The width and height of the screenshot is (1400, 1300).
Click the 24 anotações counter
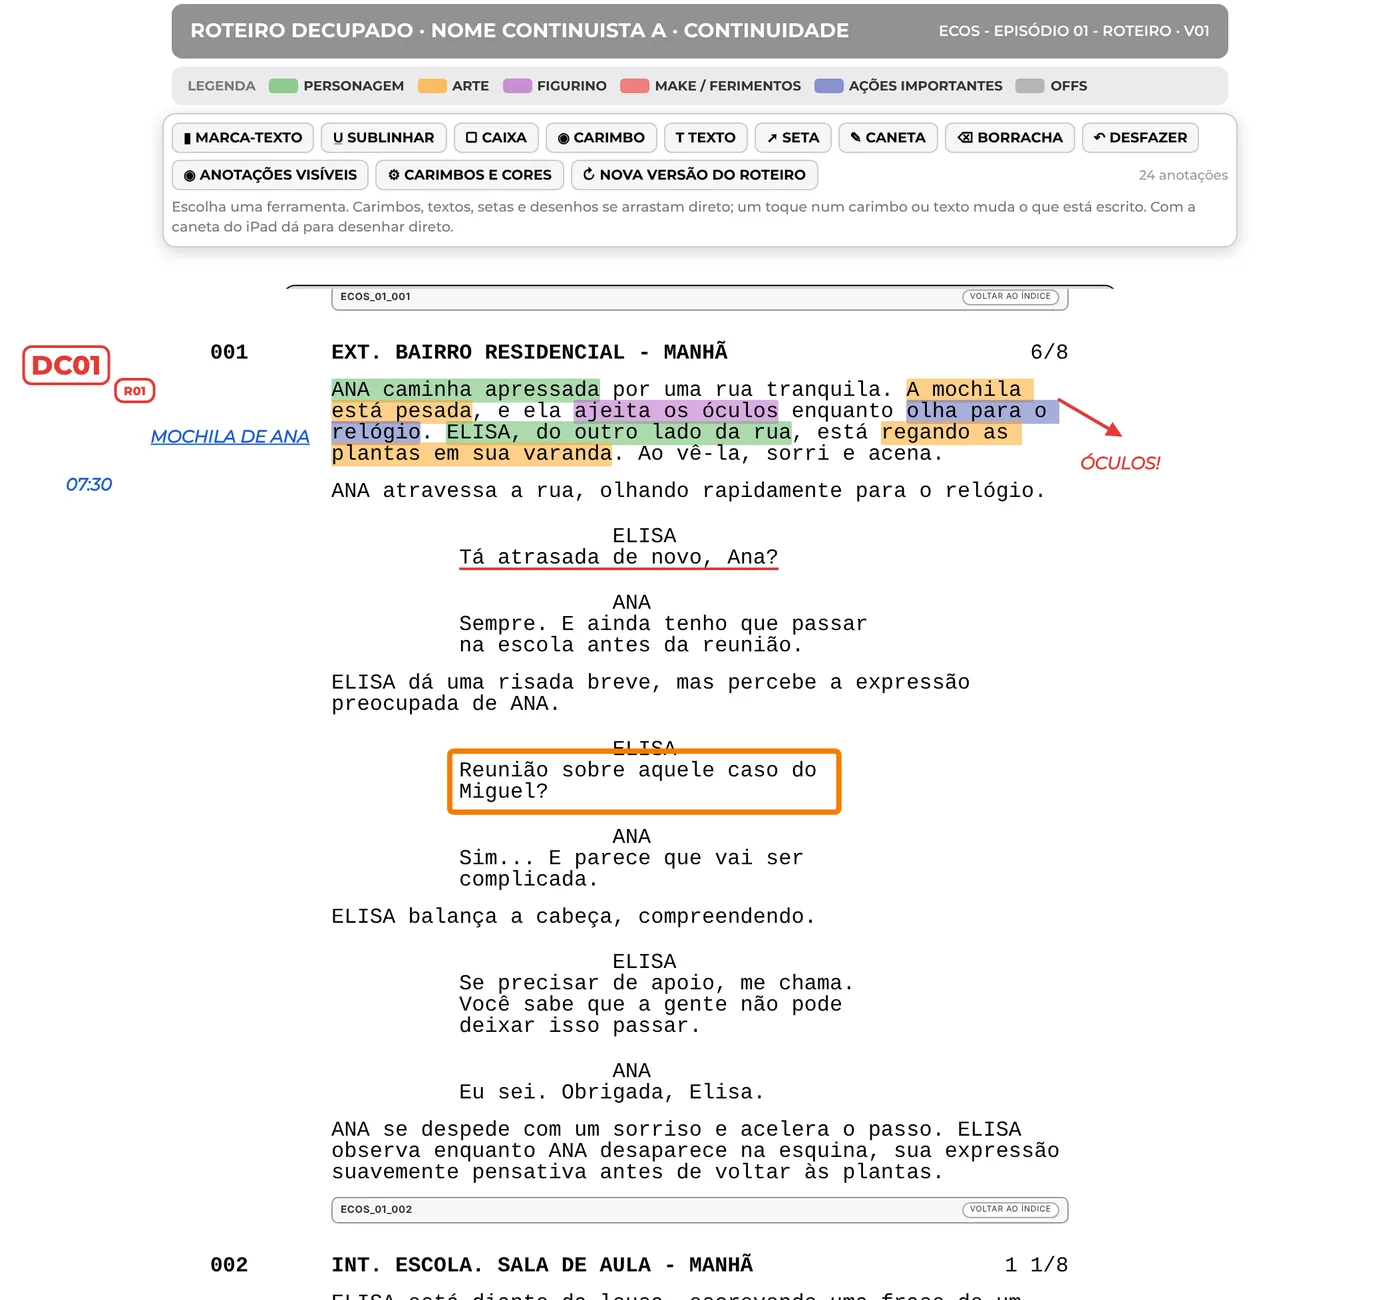(1183, 175)
